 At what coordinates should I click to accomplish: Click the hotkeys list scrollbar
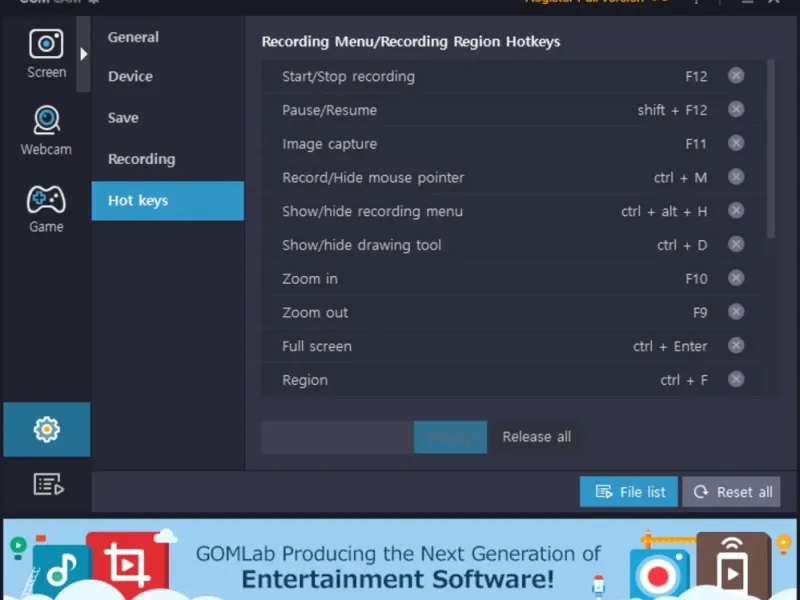click(x=771, y=149)
